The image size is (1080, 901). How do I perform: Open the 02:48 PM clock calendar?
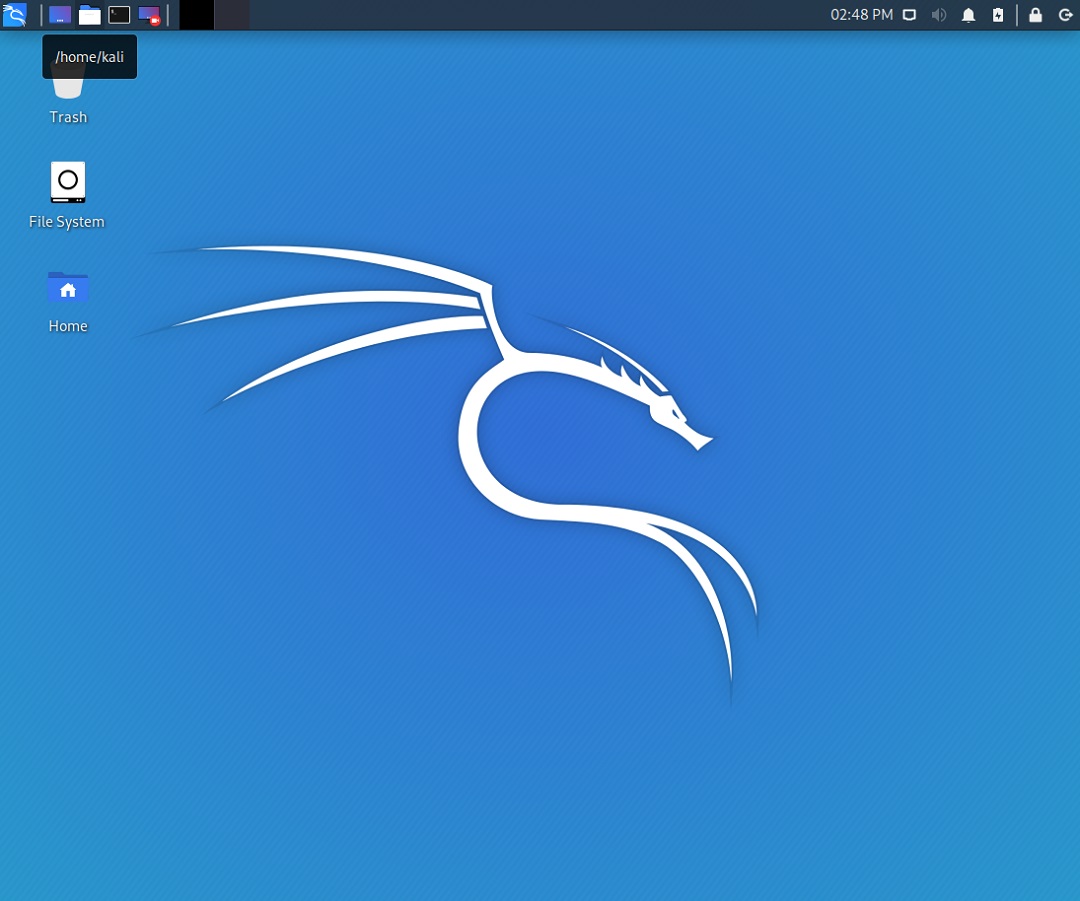pos(861,14)
